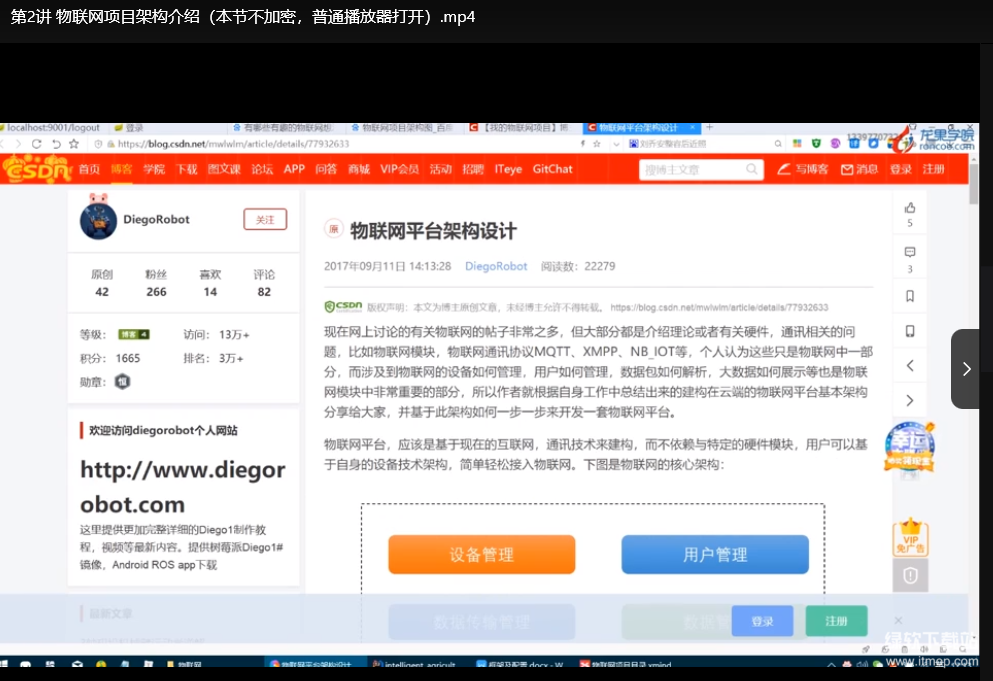The width and height of the screenshot is (993, 681).
Task: Go to next article with right chevron
Action: tap(909, 401)
